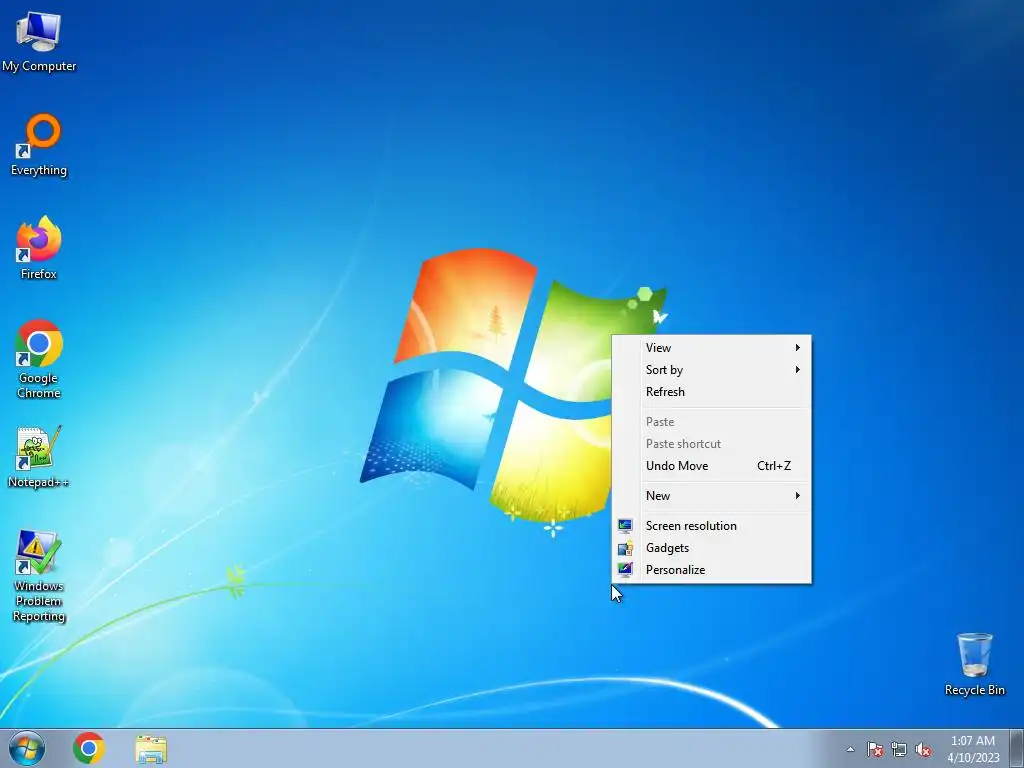
Task: Open the New submenu
Action: tap(712, 496)
